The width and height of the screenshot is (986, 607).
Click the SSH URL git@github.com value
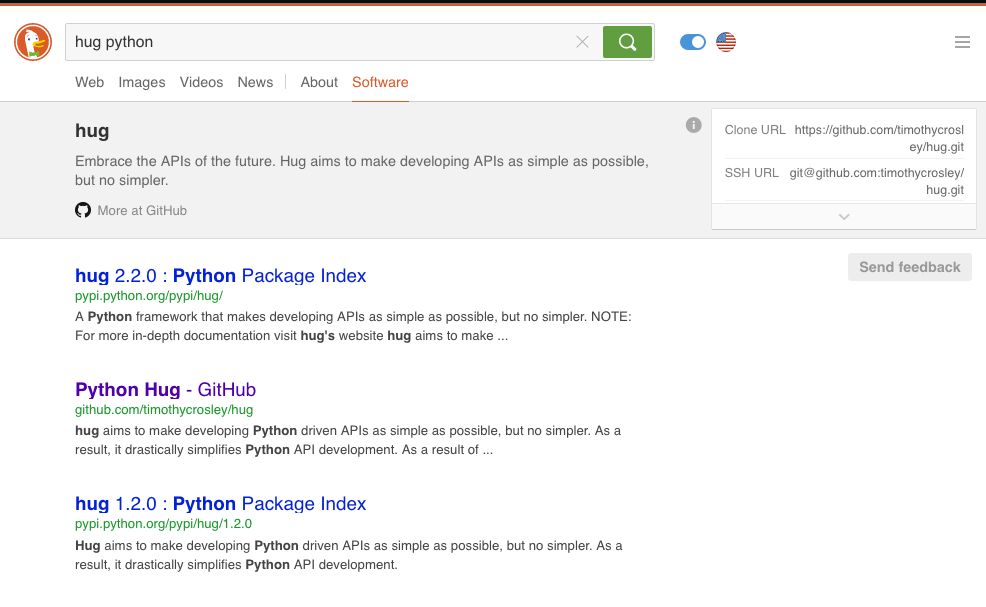pyautogui.click(x=877, y=181)
